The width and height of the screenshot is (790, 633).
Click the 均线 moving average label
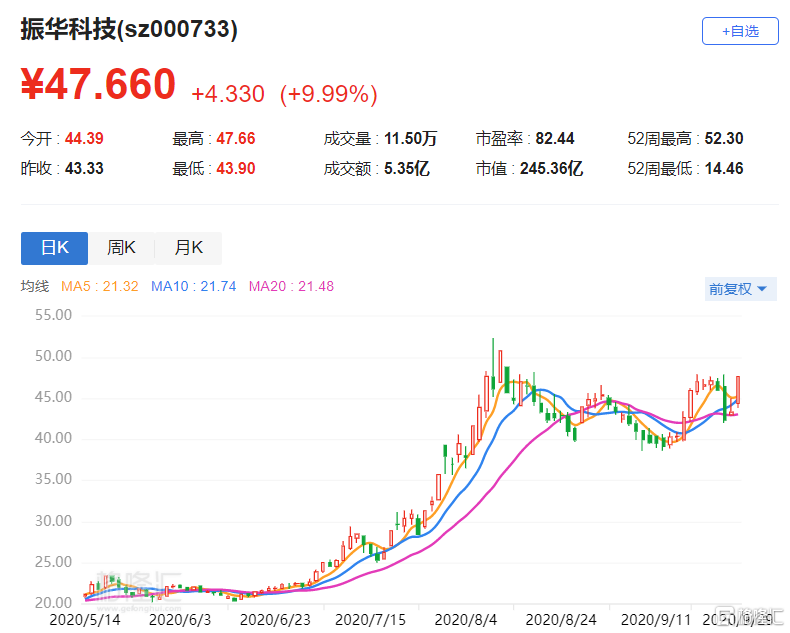pyautogui.click(x=35, y=286)
